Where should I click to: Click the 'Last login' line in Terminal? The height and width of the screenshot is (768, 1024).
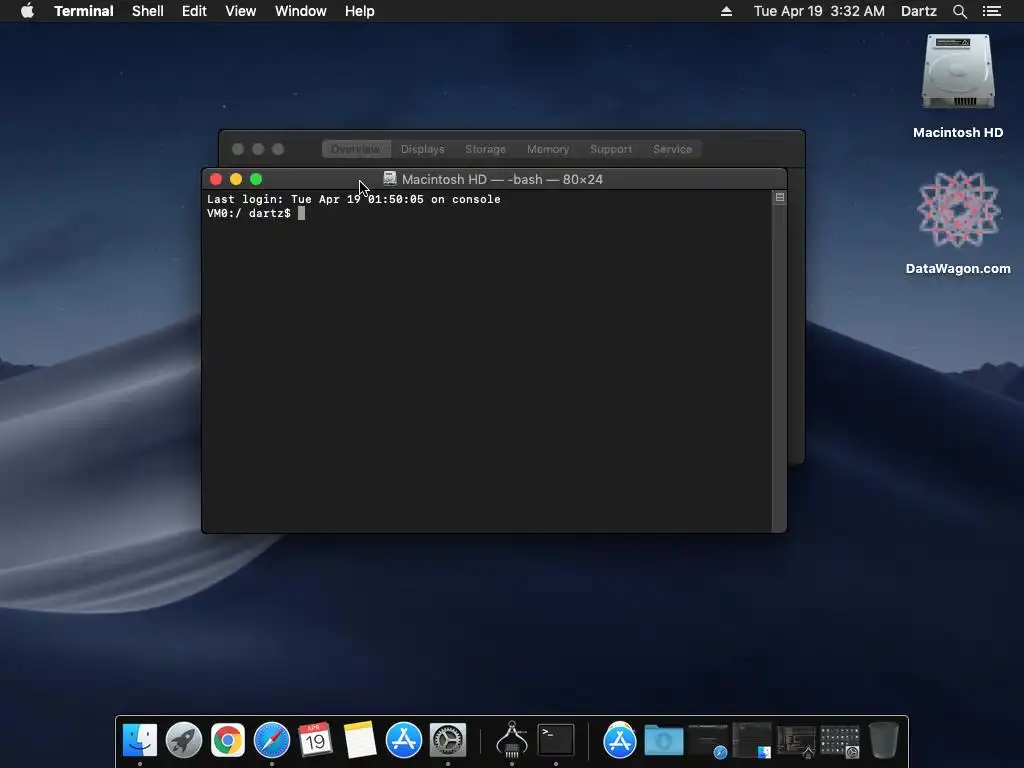point(353,200)
